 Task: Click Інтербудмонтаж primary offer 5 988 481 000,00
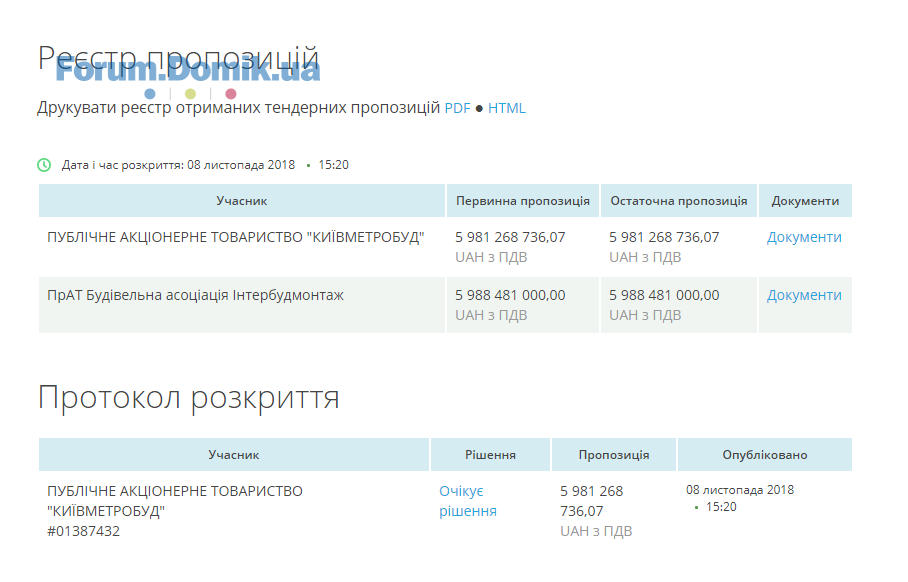pyautogui.click(x=510, y=295)
